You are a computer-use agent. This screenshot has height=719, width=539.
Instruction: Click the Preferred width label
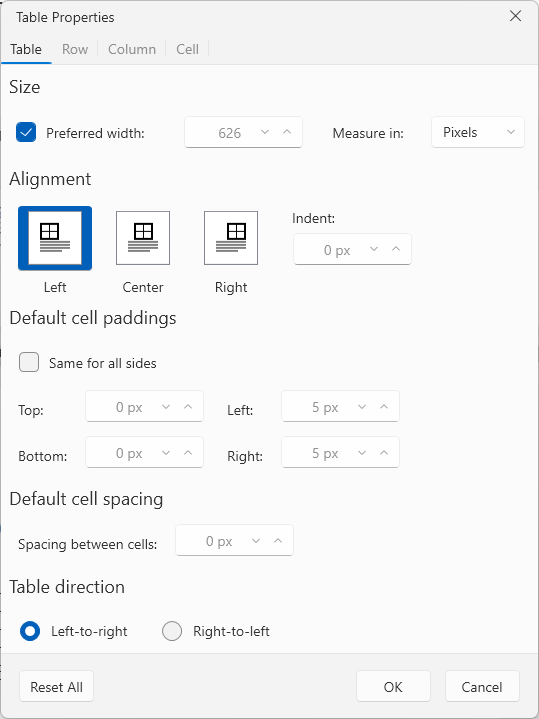point(95,133)
